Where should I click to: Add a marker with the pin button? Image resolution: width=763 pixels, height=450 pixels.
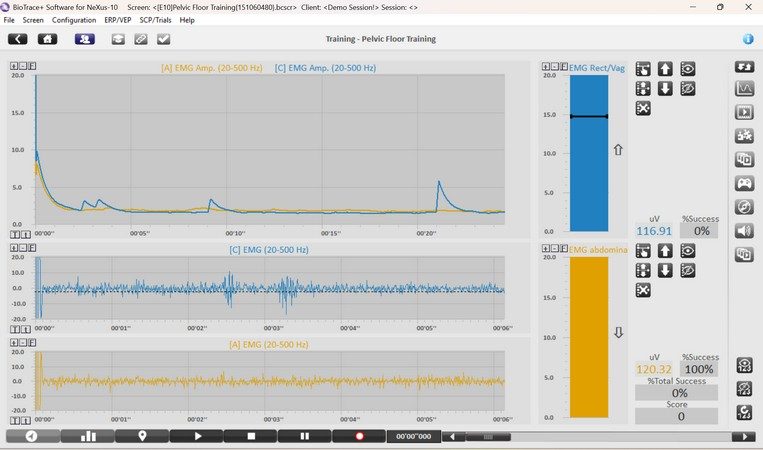coord(142,436)
